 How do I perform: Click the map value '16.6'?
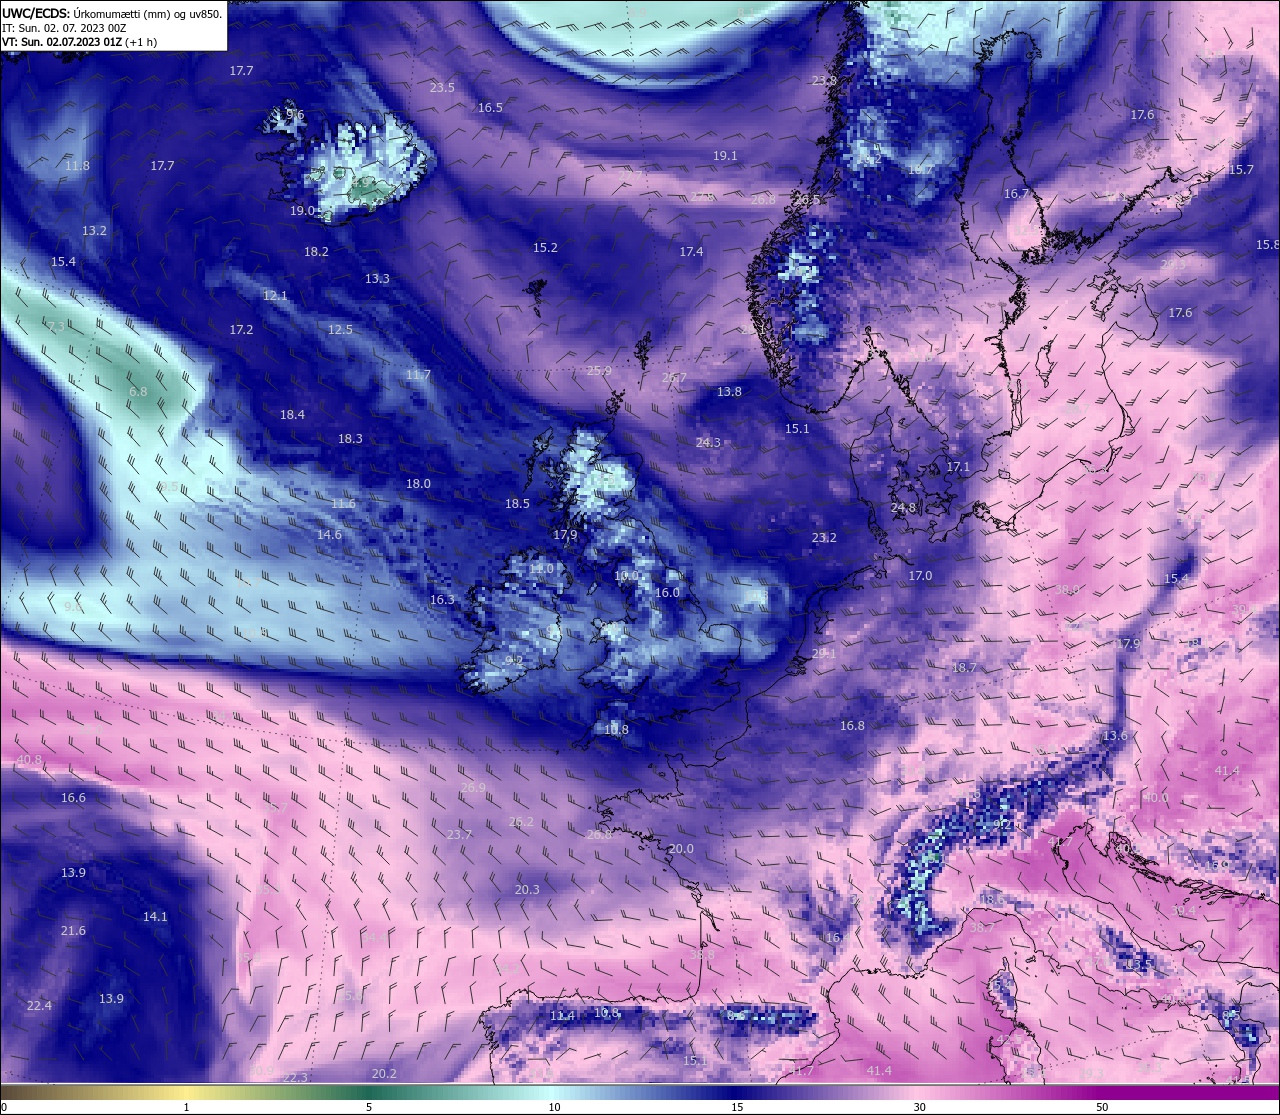(73, 798)
